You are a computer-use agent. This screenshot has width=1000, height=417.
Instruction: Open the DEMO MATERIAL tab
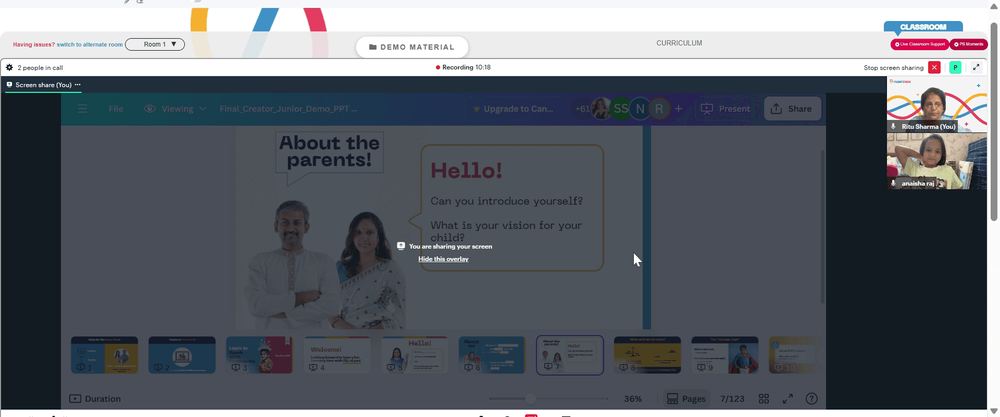click(x=412, y=47)
